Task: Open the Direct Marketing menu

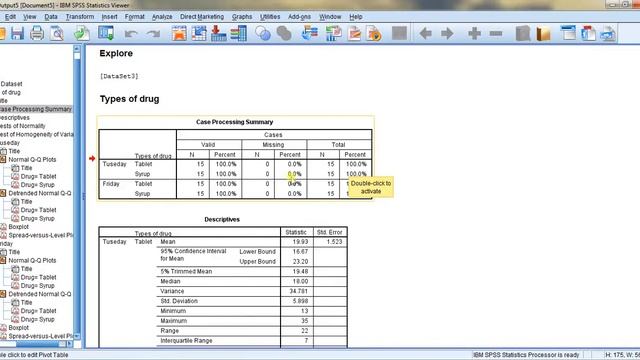Action: 202,17
